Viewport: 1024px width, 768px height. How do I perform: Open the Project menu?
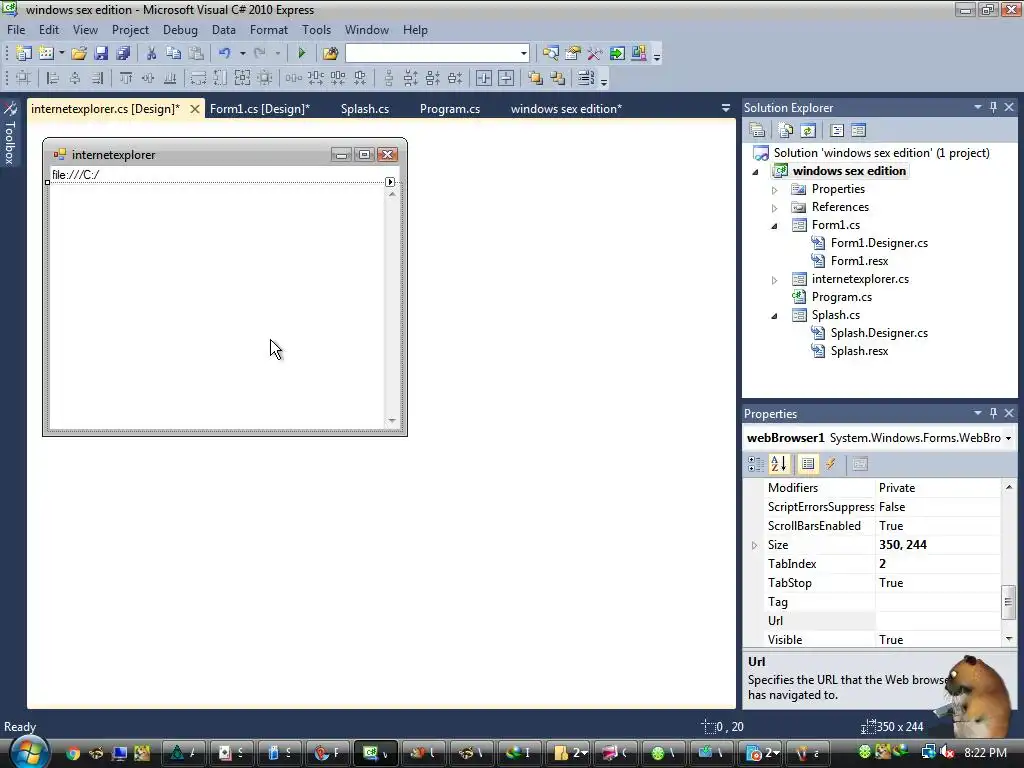click(130, 30)
